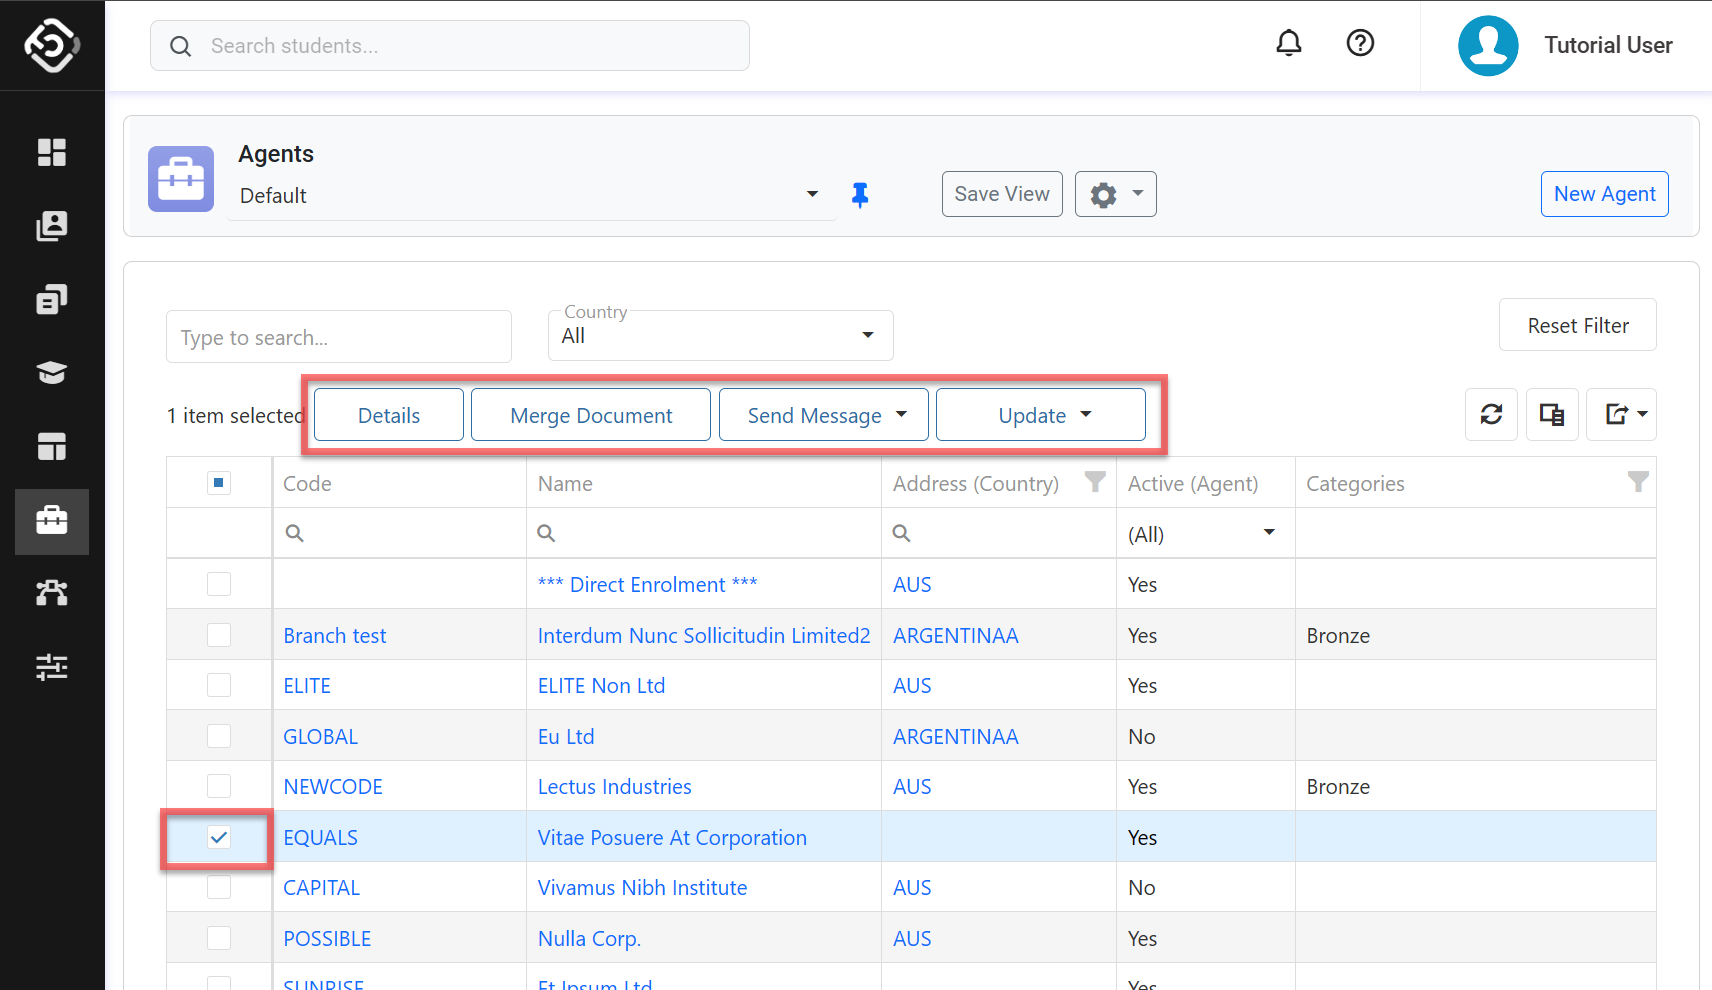
Task: Click the search magnifier in top search bar
Action: point(180,46)
